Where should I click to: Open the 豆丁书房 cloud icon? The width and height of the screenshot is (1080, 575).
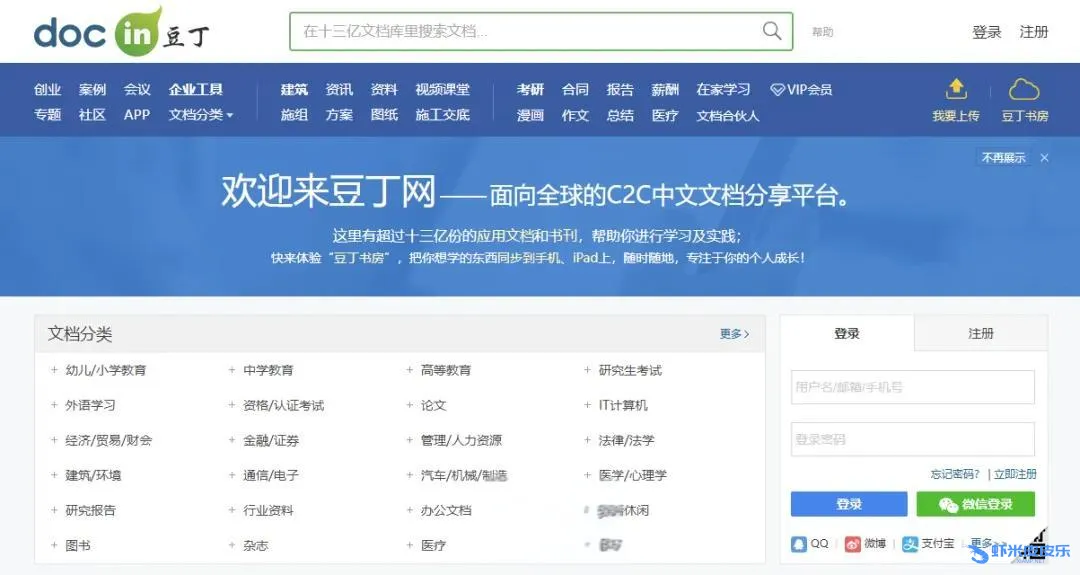(x=1024, y=90)
